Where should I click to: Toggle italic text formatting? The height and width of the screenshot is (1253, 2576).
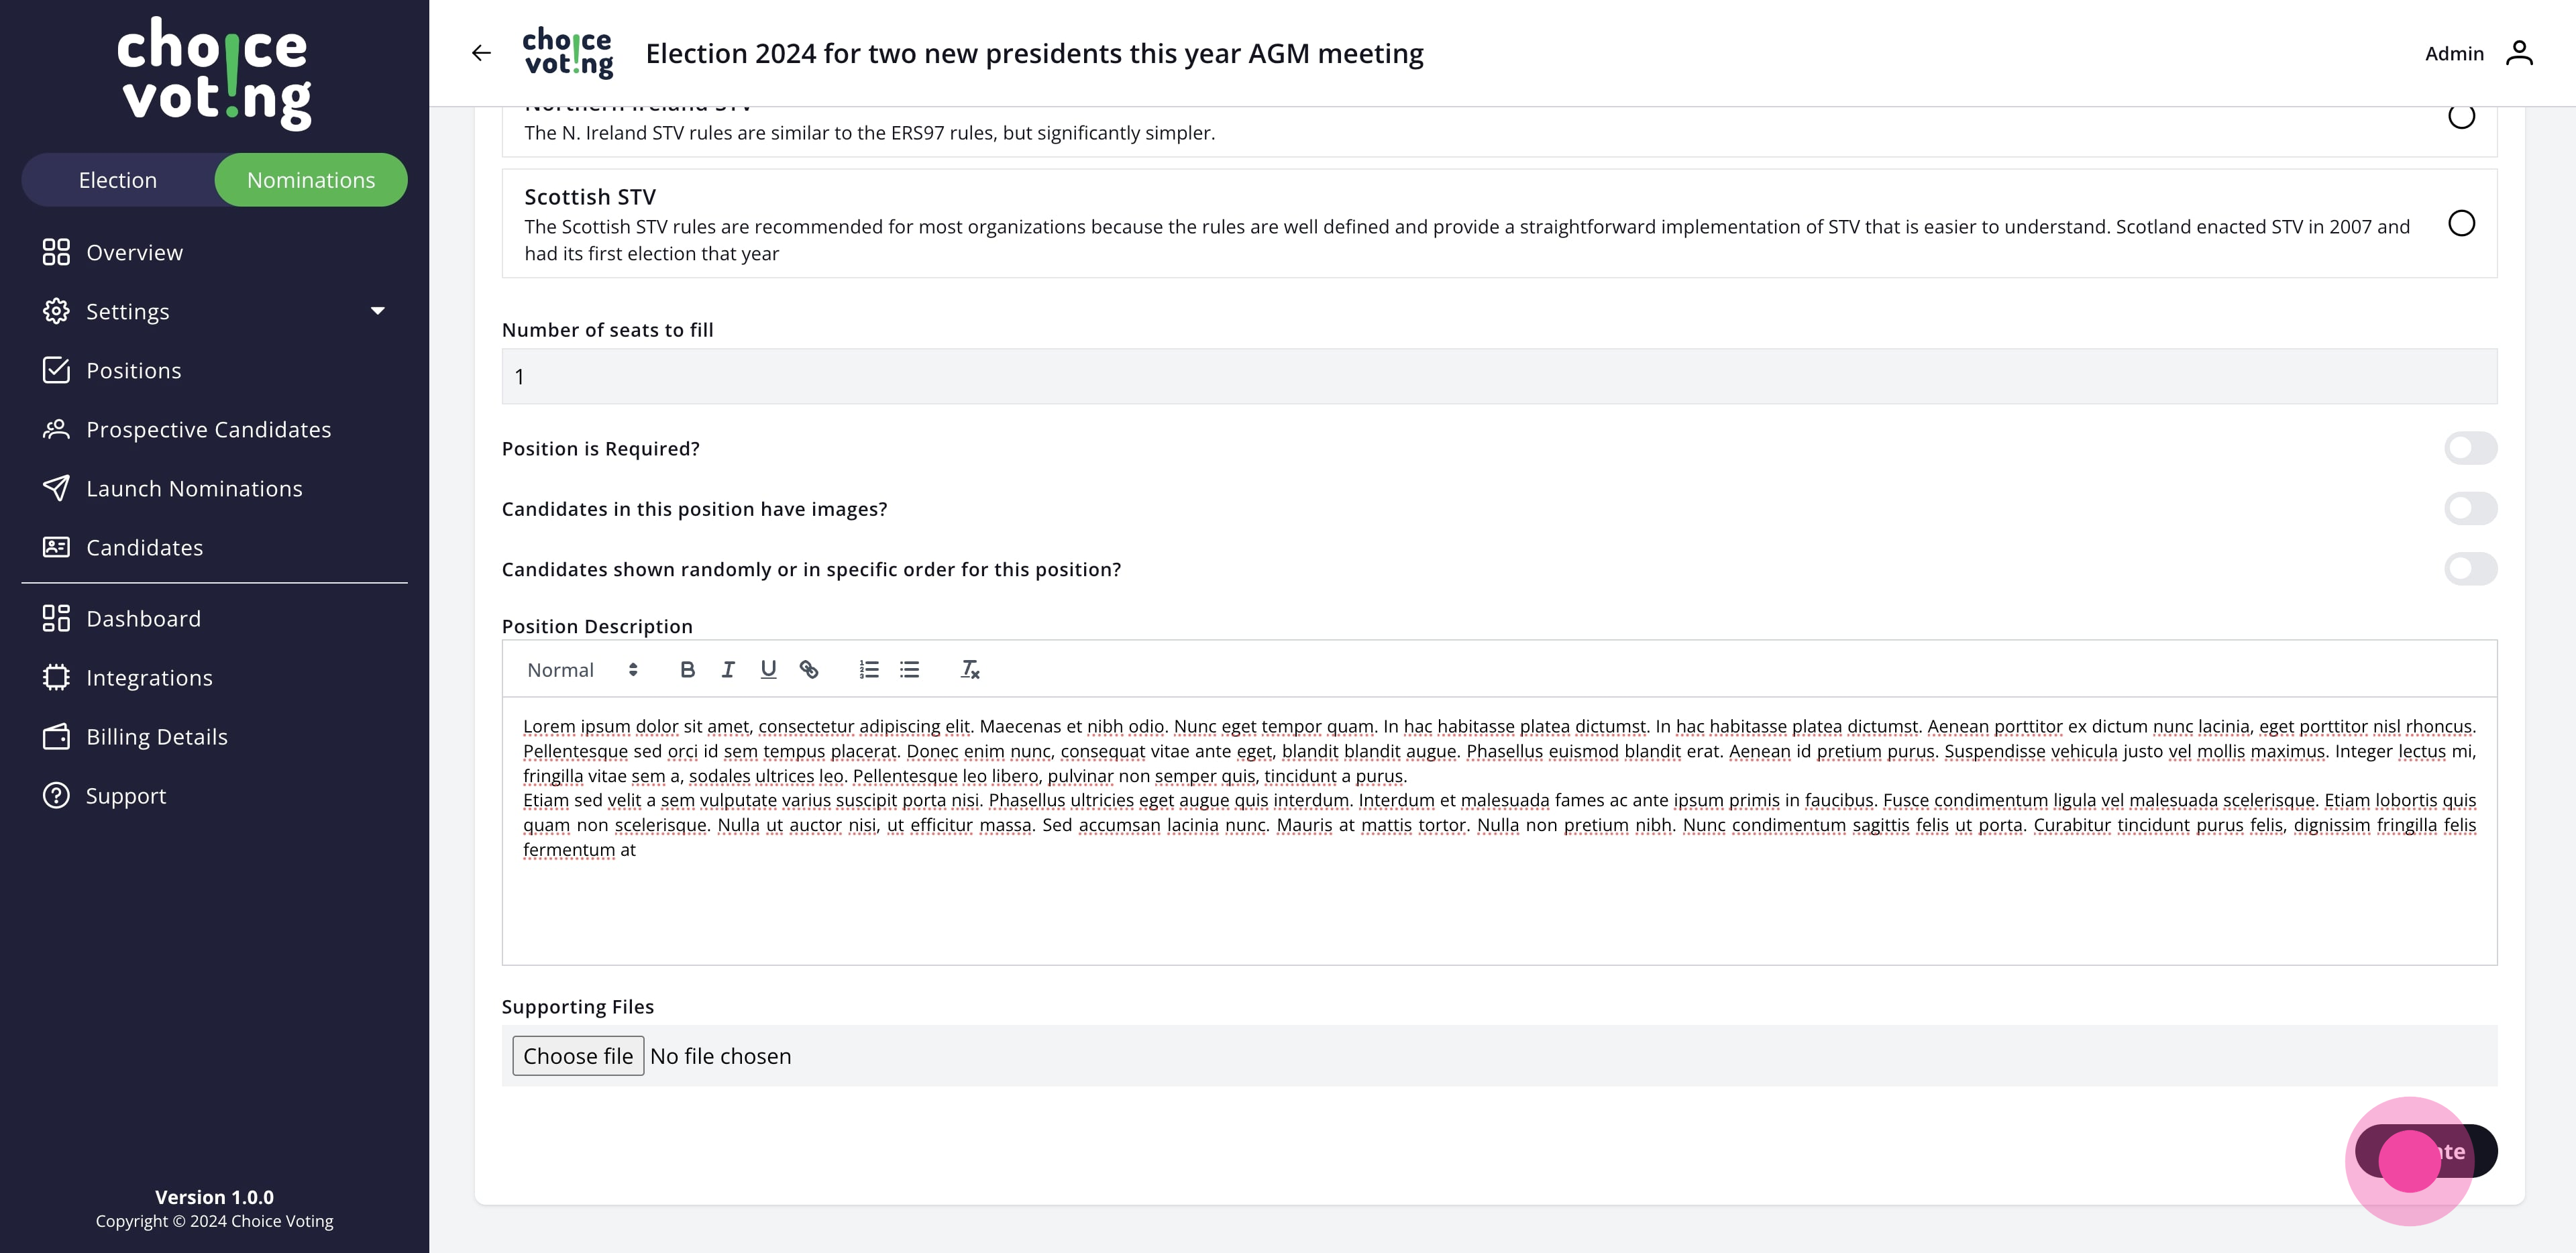(x=728, y=670)
